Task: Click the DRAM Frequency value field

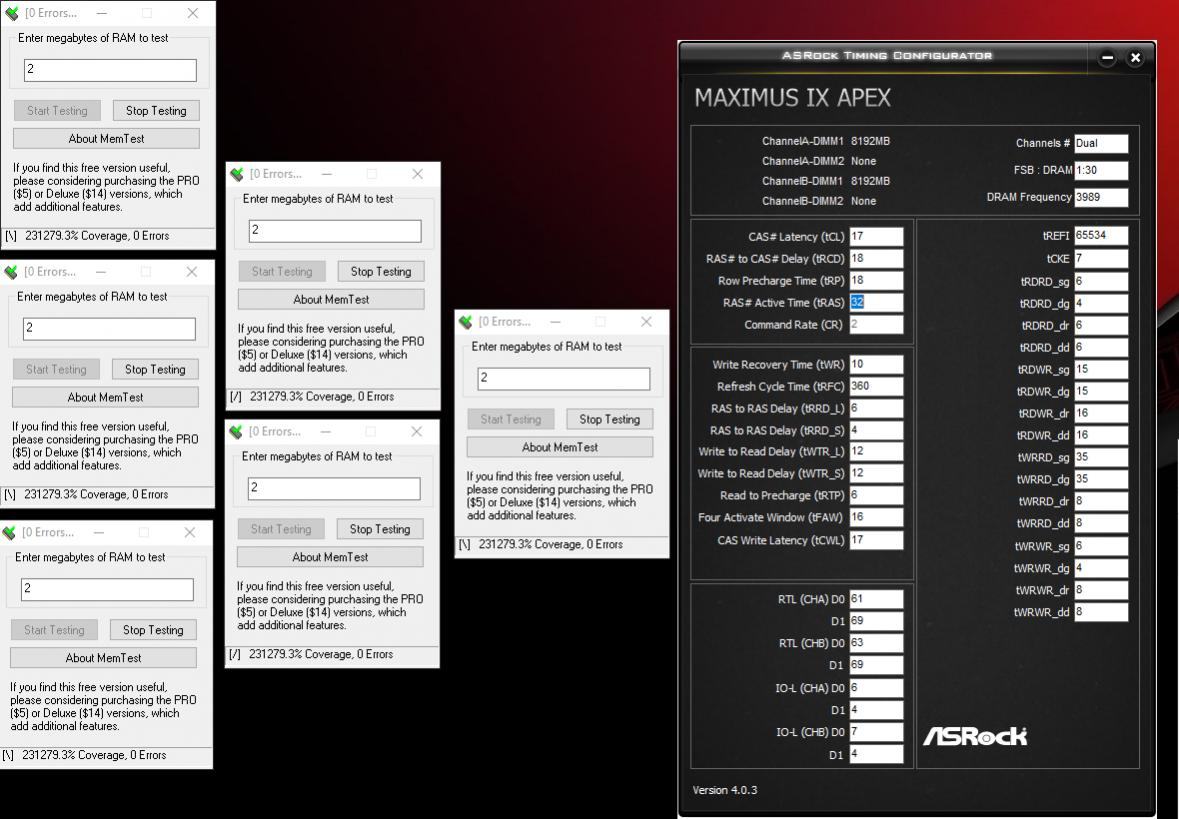Action: (x=1101, y=197)
